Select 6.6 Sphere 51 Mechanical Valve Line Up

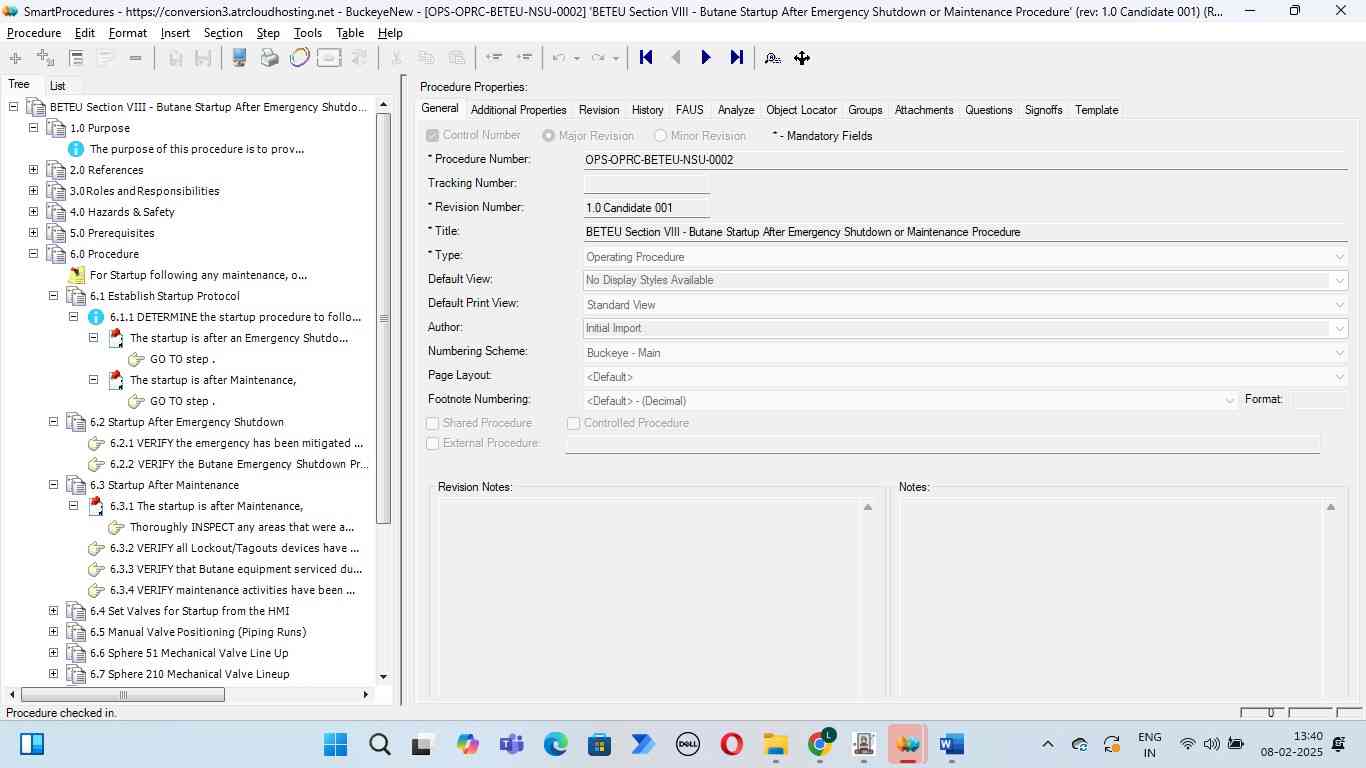pos(189,653)
